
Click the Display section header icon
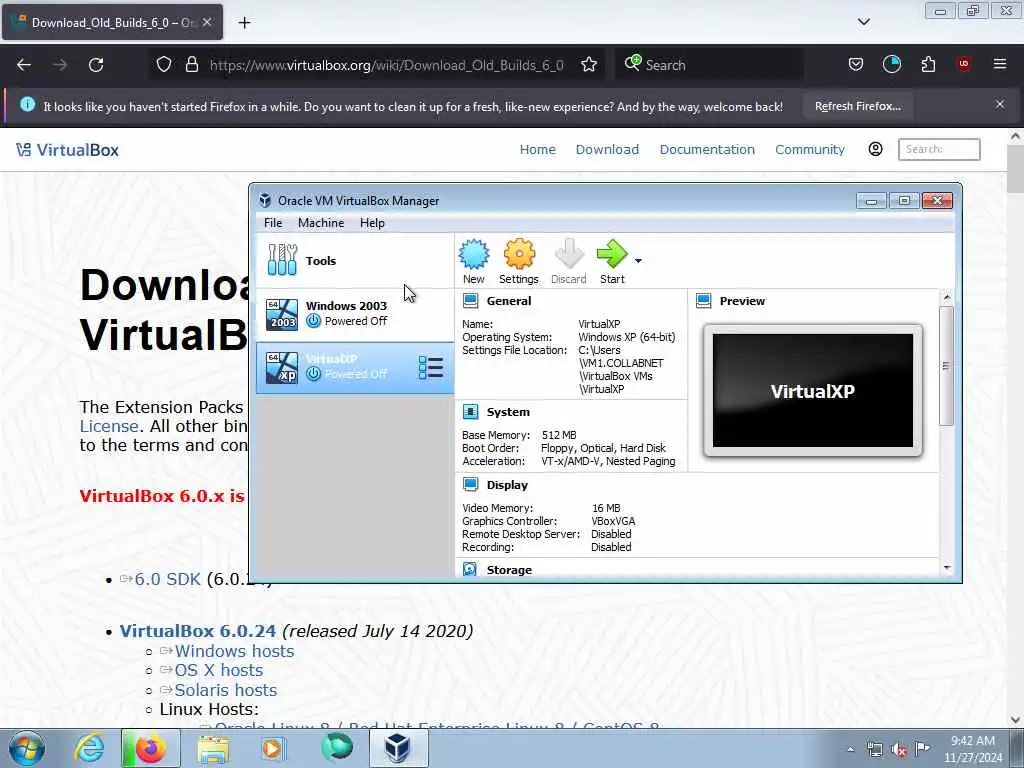click(x=470, y=485)
